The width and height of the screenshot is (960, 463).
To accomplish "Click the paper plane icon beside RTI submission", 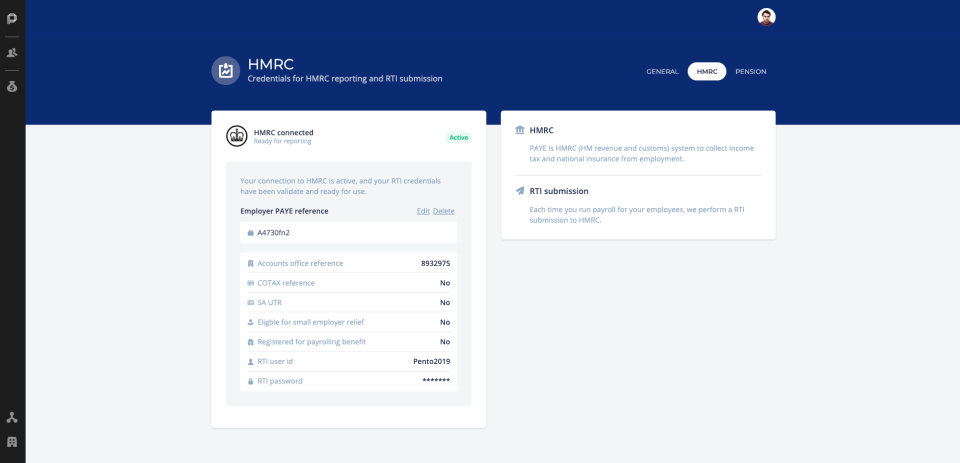I will click(x=520, y=190).
